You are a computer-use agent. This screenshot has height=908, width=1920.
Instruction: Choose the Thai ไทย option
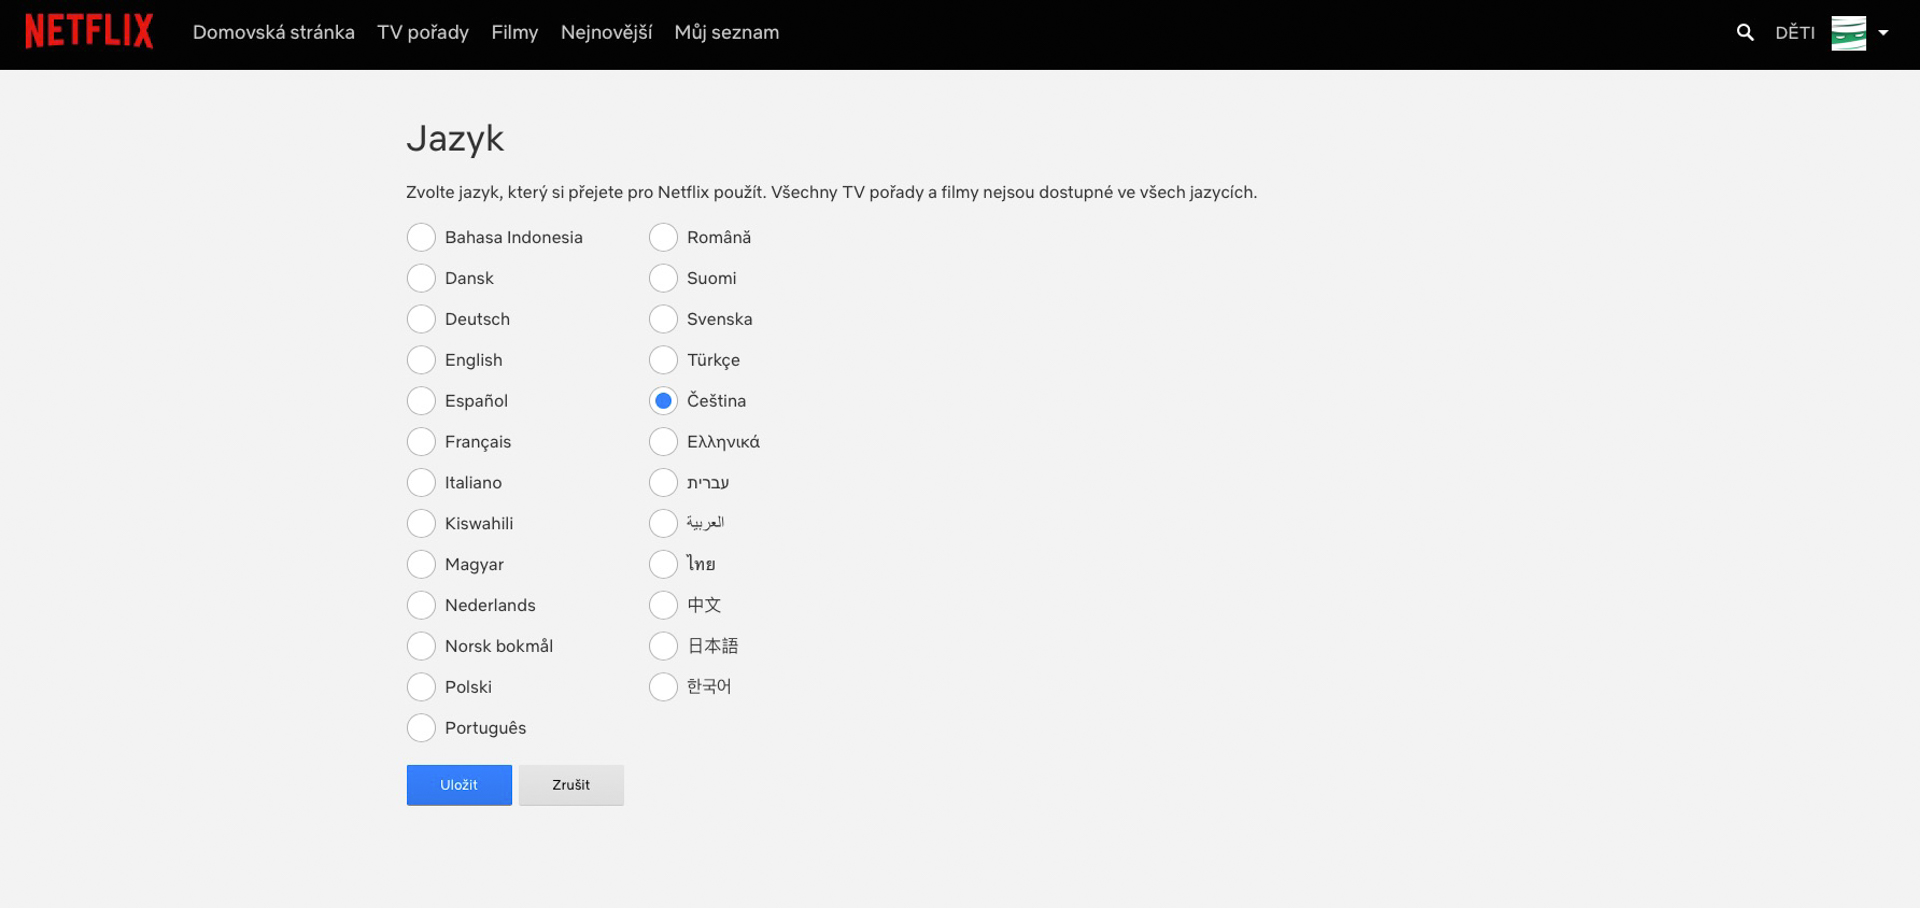click(x=663, y=565)
